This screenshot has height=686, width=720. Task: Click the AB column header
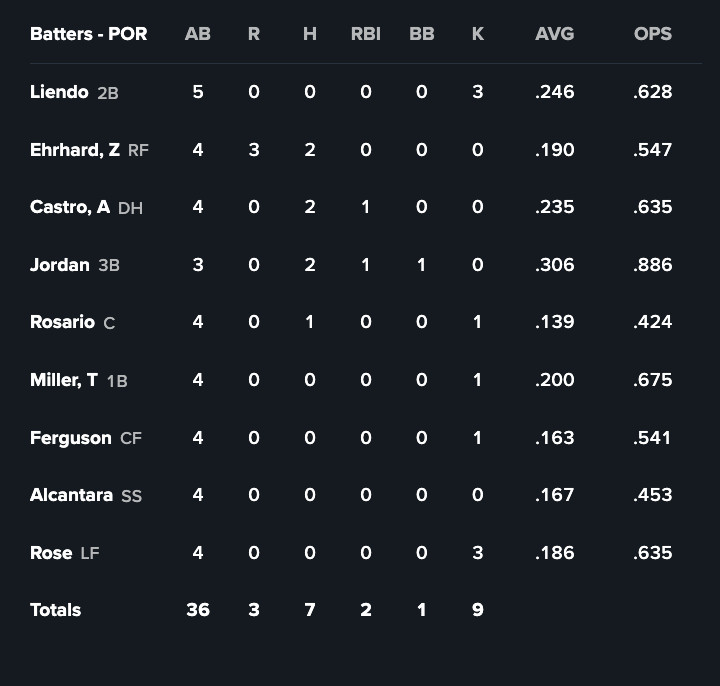coord(198,34)
